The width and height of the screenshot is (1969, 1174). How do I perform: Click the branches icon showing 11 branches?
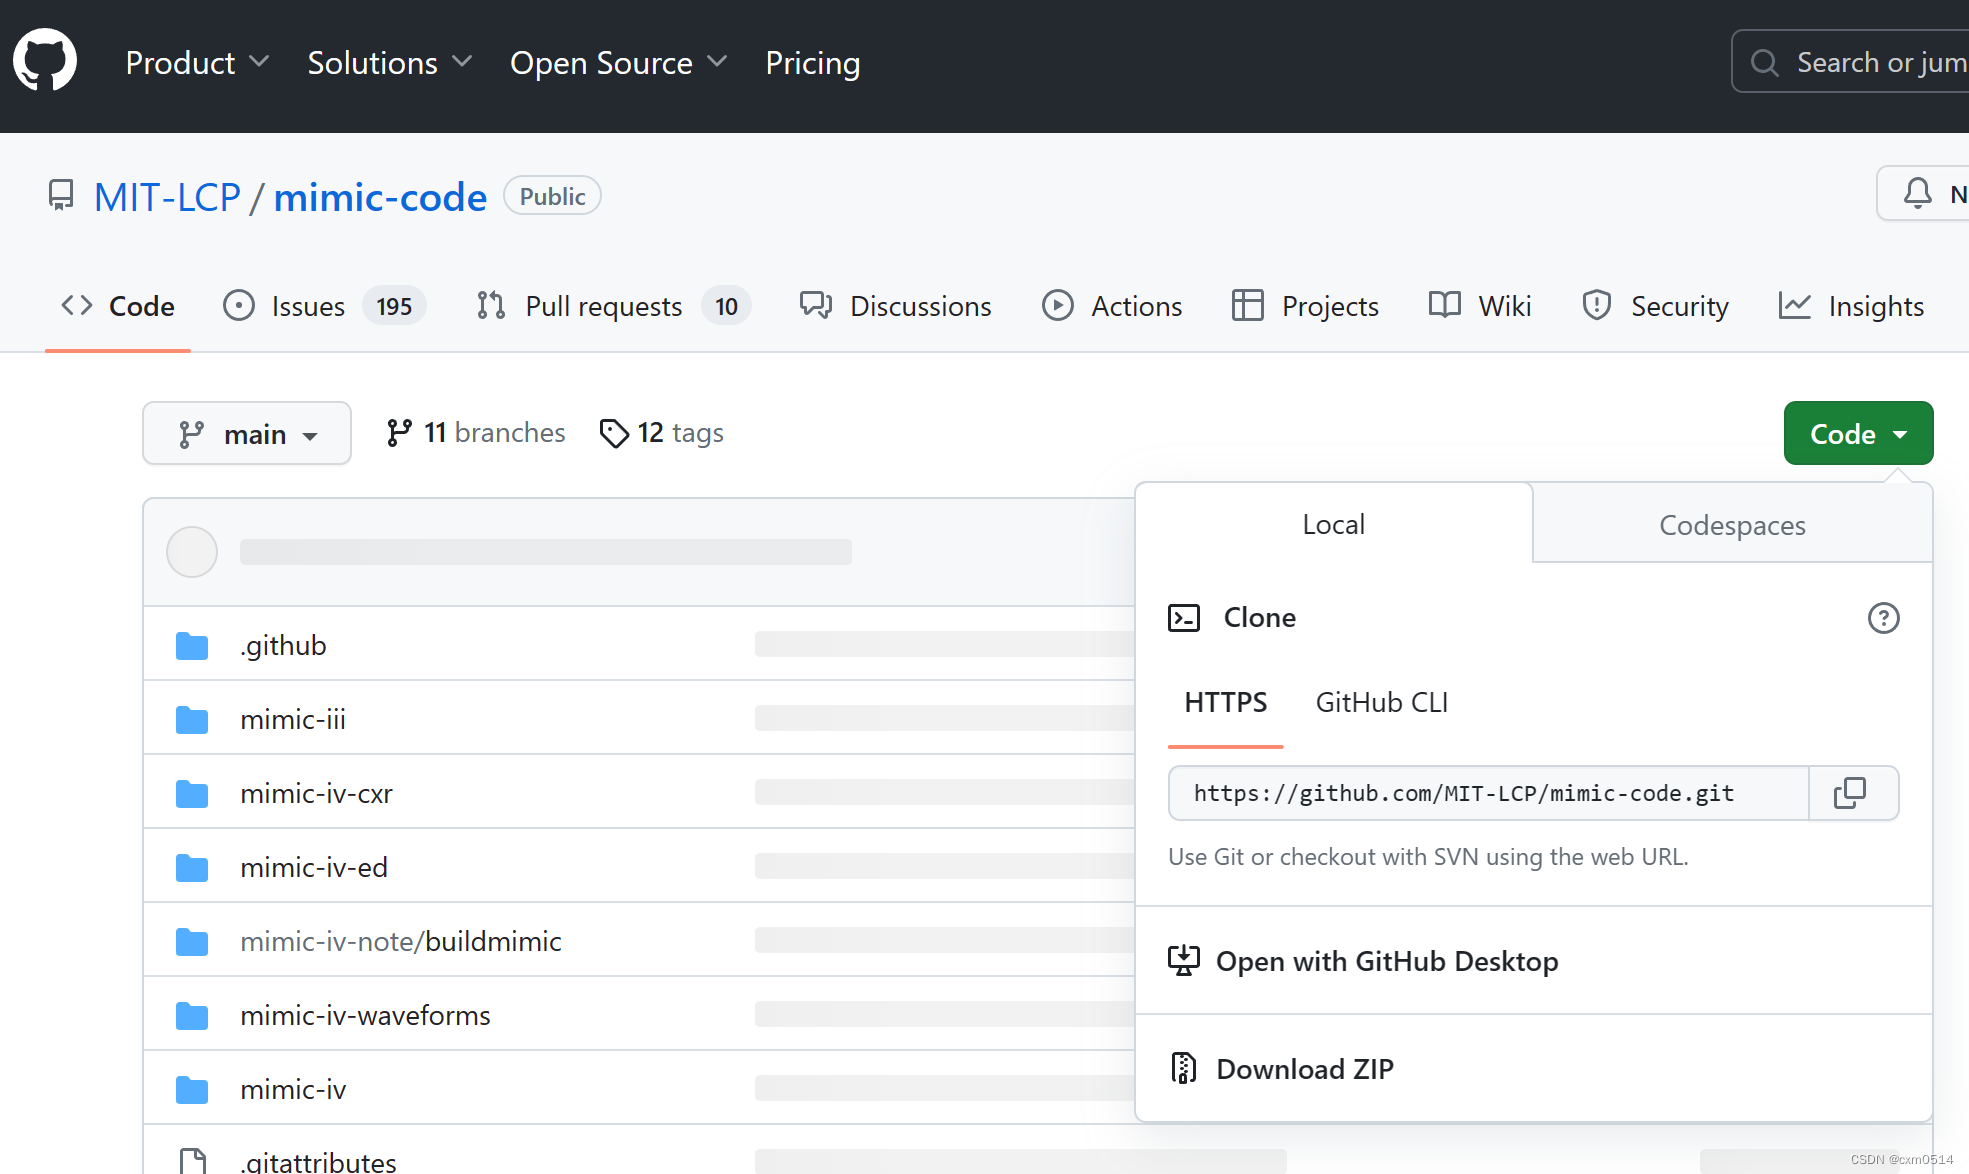pyautogui.click(x=399, y=433)
